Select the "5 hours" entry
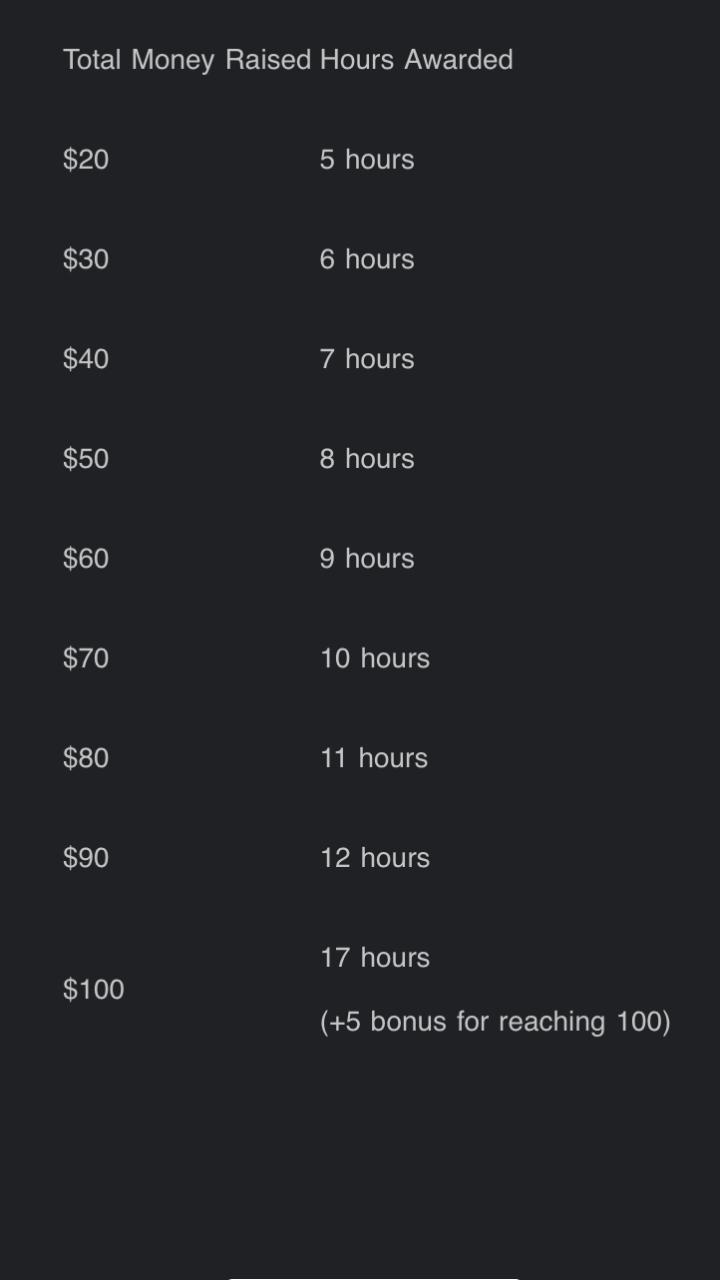The width and height of the screenshot is (720, 1280). (367, 160)
